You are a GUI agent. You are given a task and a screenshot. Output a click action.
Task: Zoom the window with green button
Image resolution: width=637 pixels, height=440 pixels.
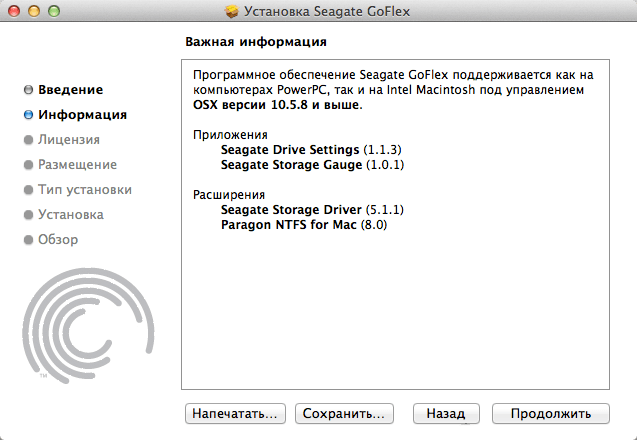tap(54, 11)
